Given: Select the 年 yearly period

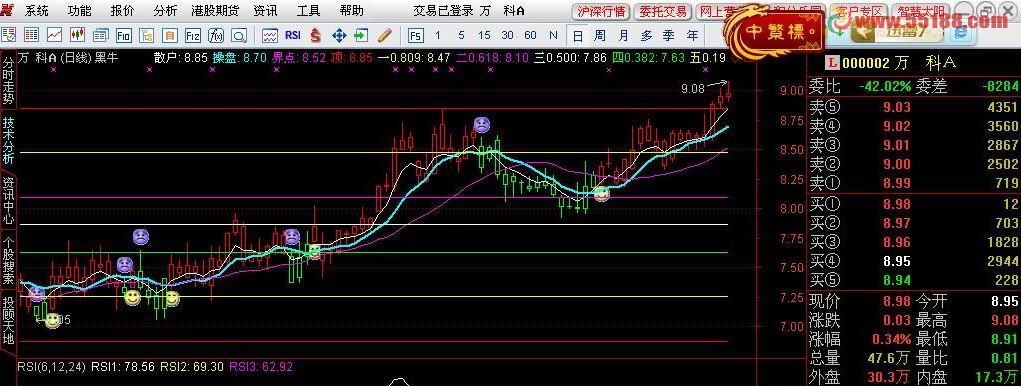Looking at the screenshot, I should point(692,35).
